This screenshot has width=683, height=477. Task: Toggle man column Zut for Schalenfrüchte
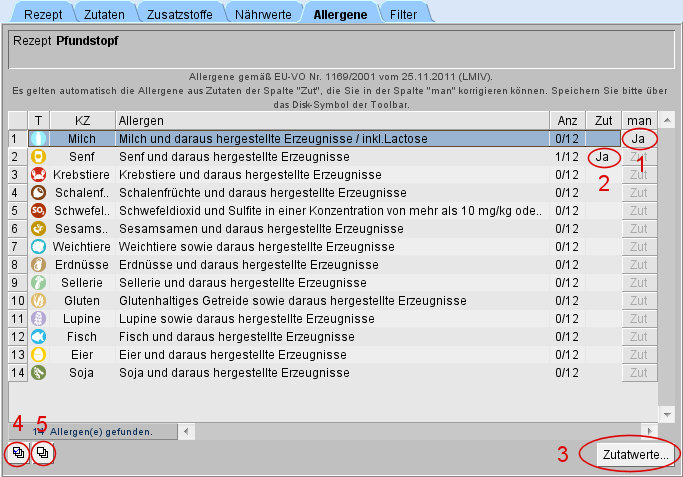pos(639,193)
